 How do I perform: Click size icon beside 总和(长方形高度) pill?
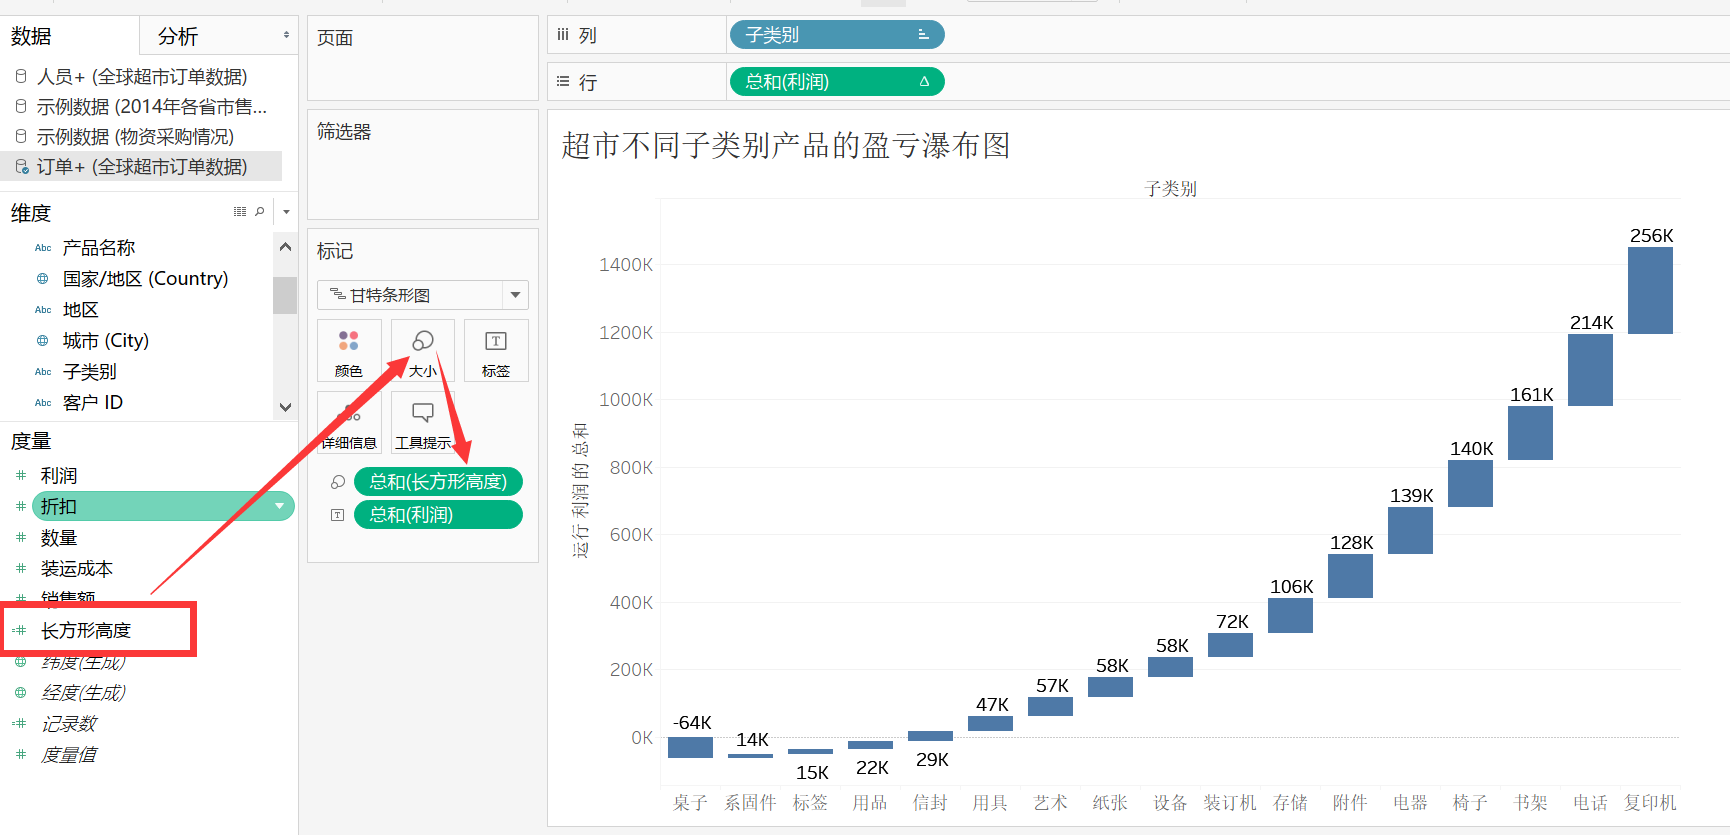click(x=338, y=482)
